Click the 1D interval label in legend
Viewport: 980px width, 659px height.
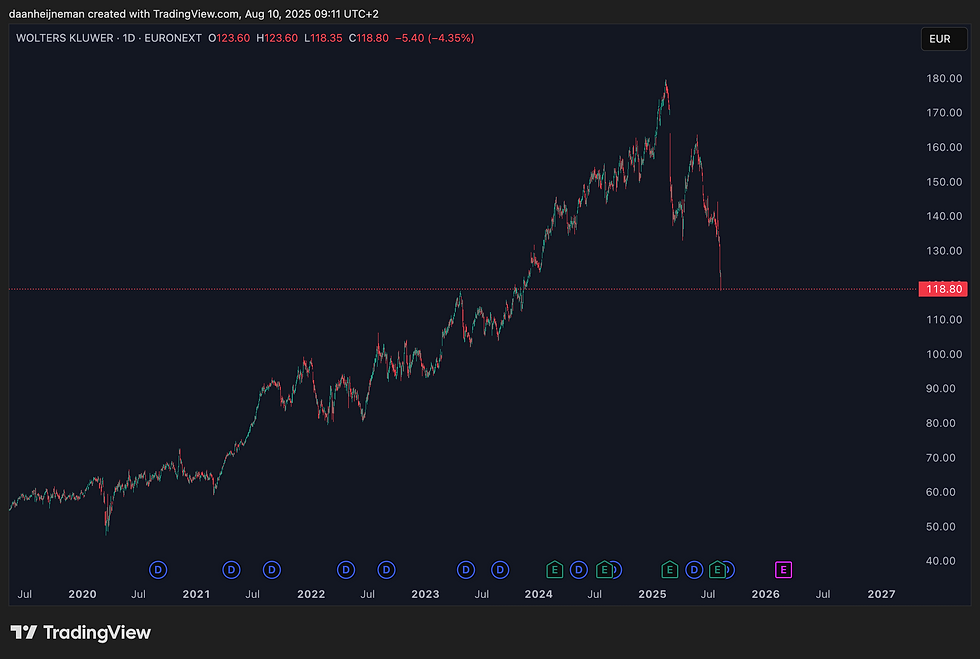point(129,38)
